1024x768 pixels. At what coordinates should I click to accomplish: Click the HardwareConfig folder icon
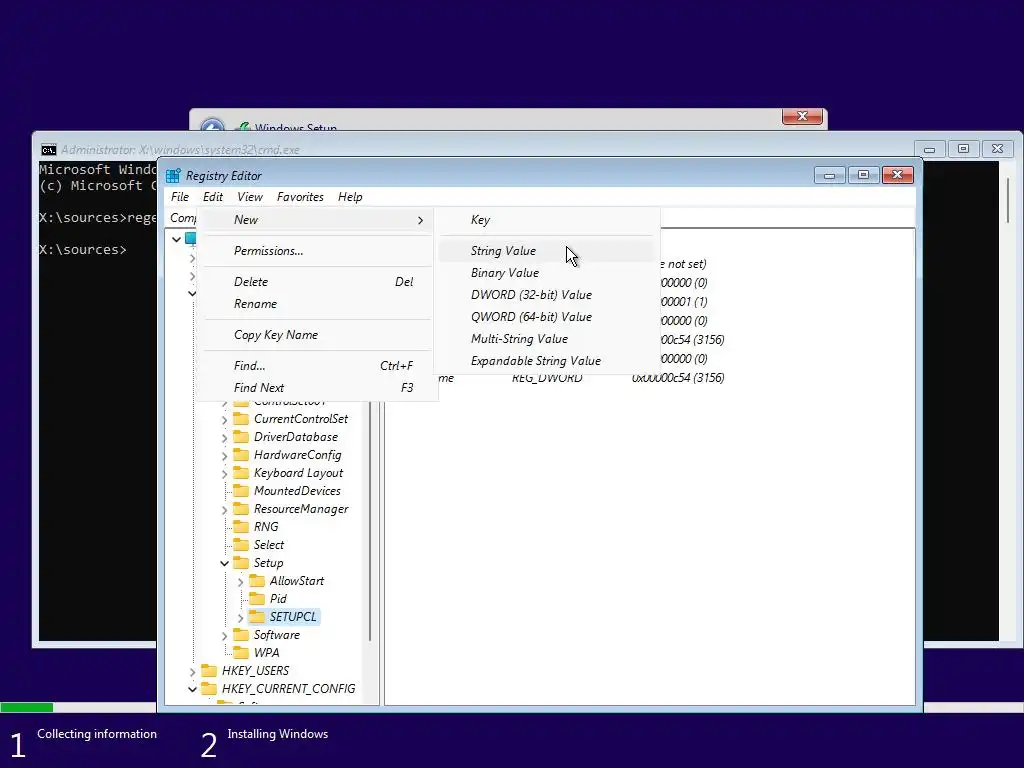click(x=241, y=455)
